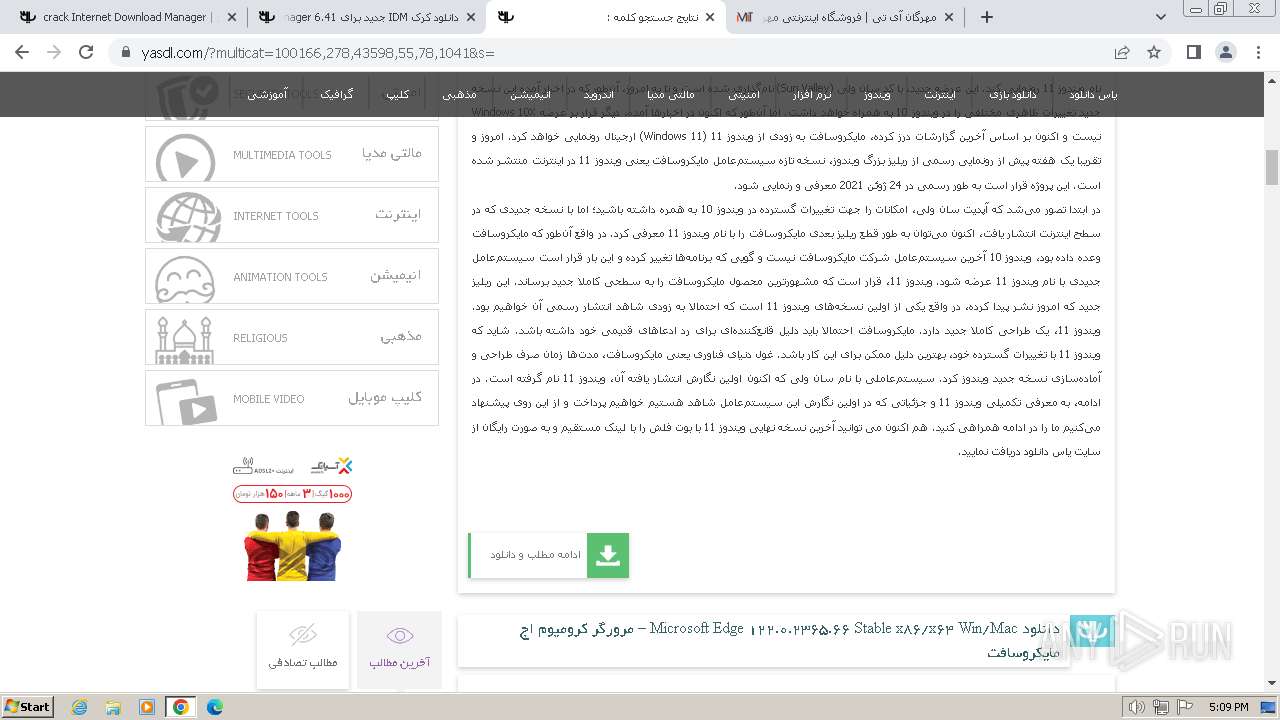The image size is (1280, 720).
Task: Open کلیپ navigation item
Action: (x=398, y=94)
